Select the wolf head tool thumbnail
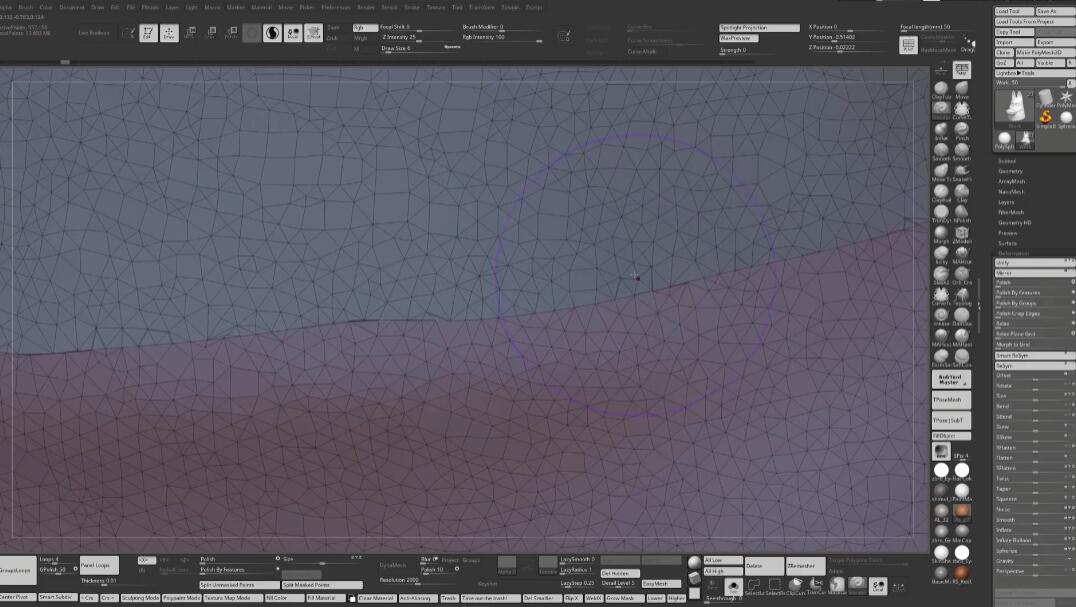Image resolution: width=1076 pixels, height=607 pixels. [1014, 108]
